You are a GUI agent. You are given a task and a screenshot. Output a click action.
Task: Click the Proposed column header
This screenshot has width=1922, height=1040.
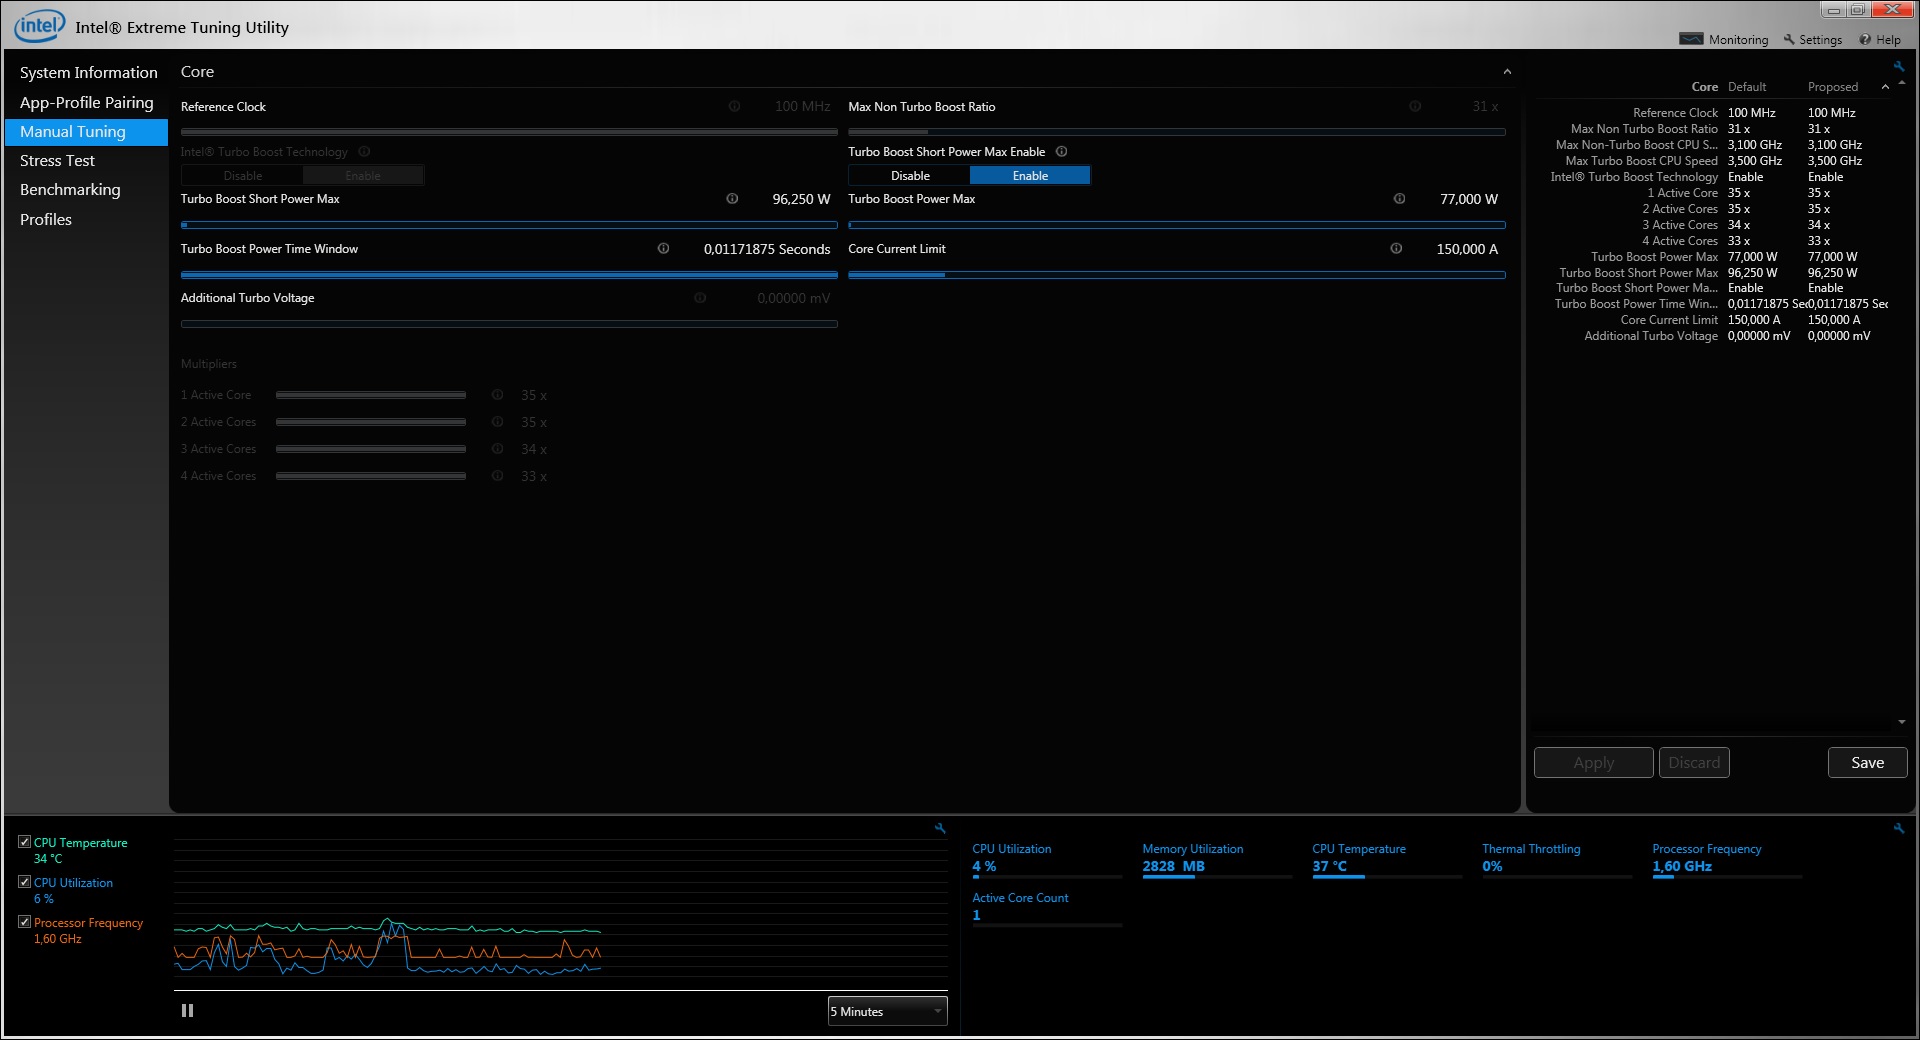1833,87
